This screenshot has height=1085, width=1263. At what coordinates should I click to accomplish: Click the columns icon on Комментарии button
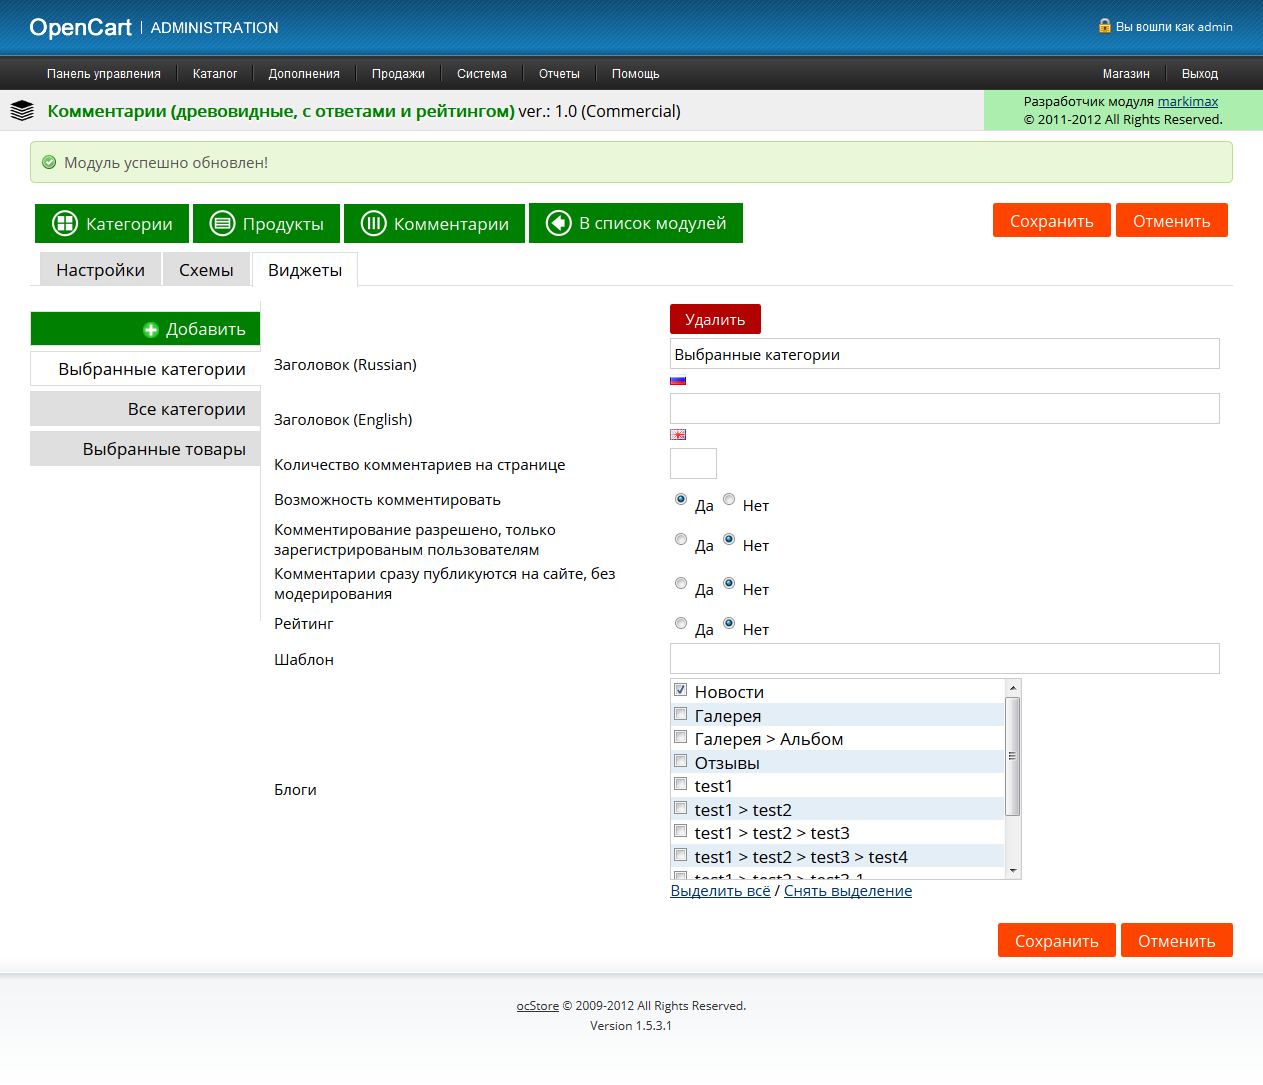[x=373, y=223]
